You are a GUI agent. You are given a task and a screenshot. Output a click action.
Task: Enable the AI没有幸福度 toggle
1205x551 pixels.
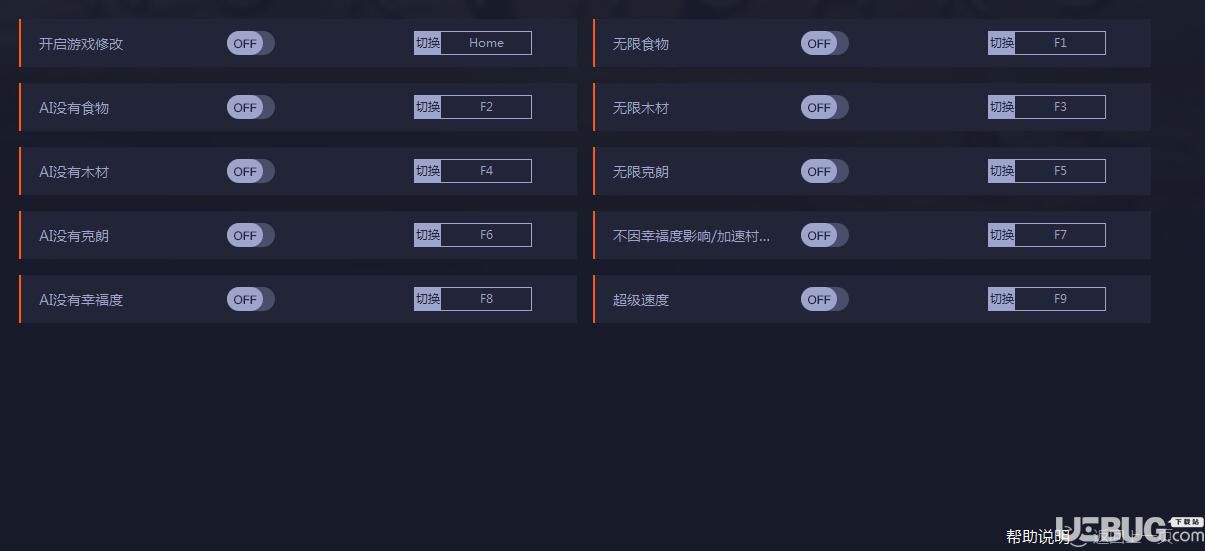pyautogui.click(x=250, y=299)
